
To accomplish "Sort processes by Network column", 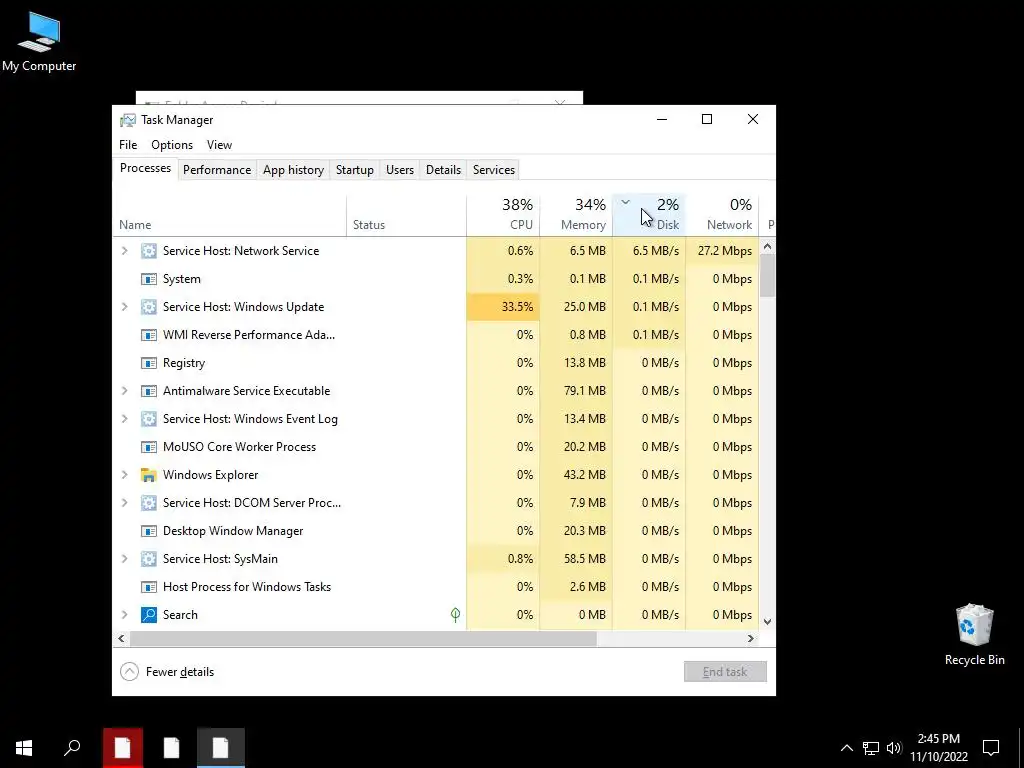I will 722,215.
